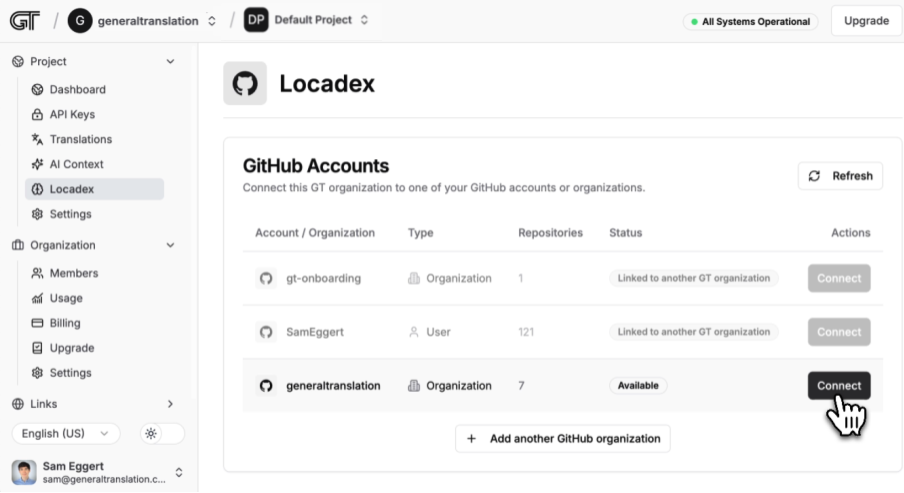This screenshot has height=493, width=904.
Task: Expand the Links sidebar section
Action: click(x=170, y=404)
